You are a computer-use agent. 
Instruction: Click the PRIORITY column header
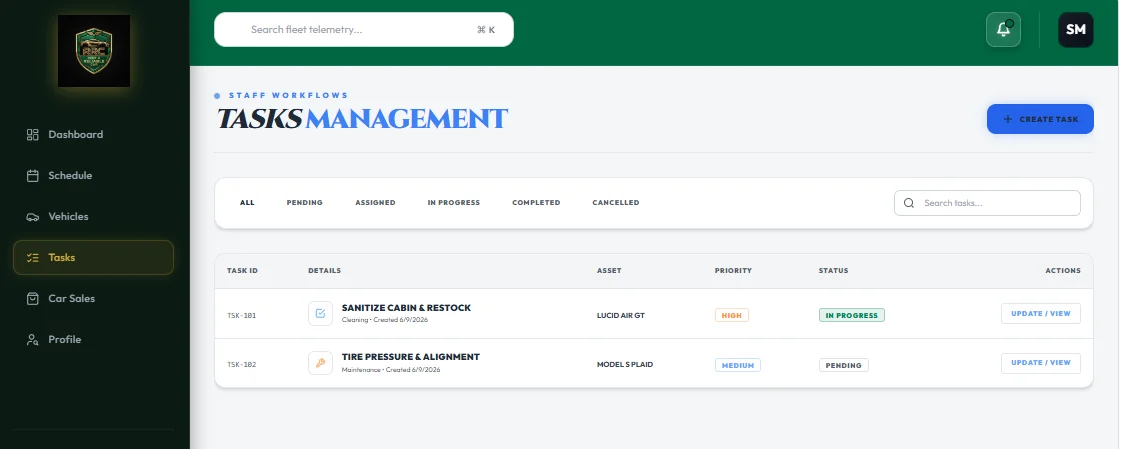[734, 271]
